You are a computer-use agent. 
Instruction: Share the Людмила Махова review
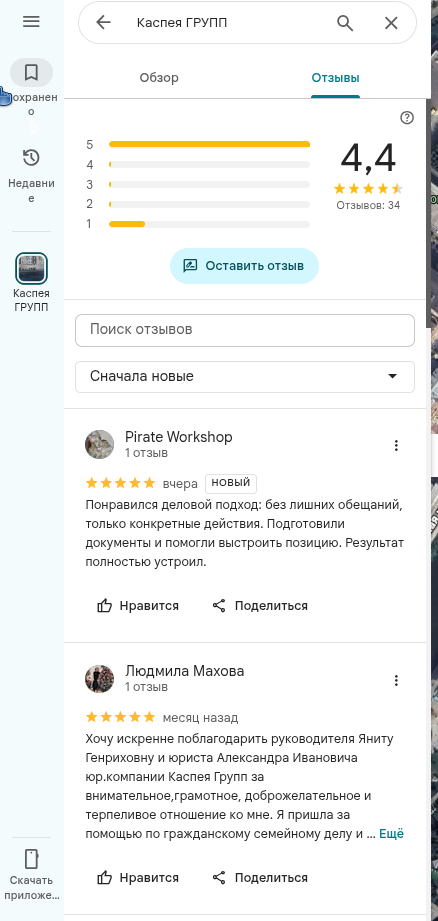pos(260,878)
